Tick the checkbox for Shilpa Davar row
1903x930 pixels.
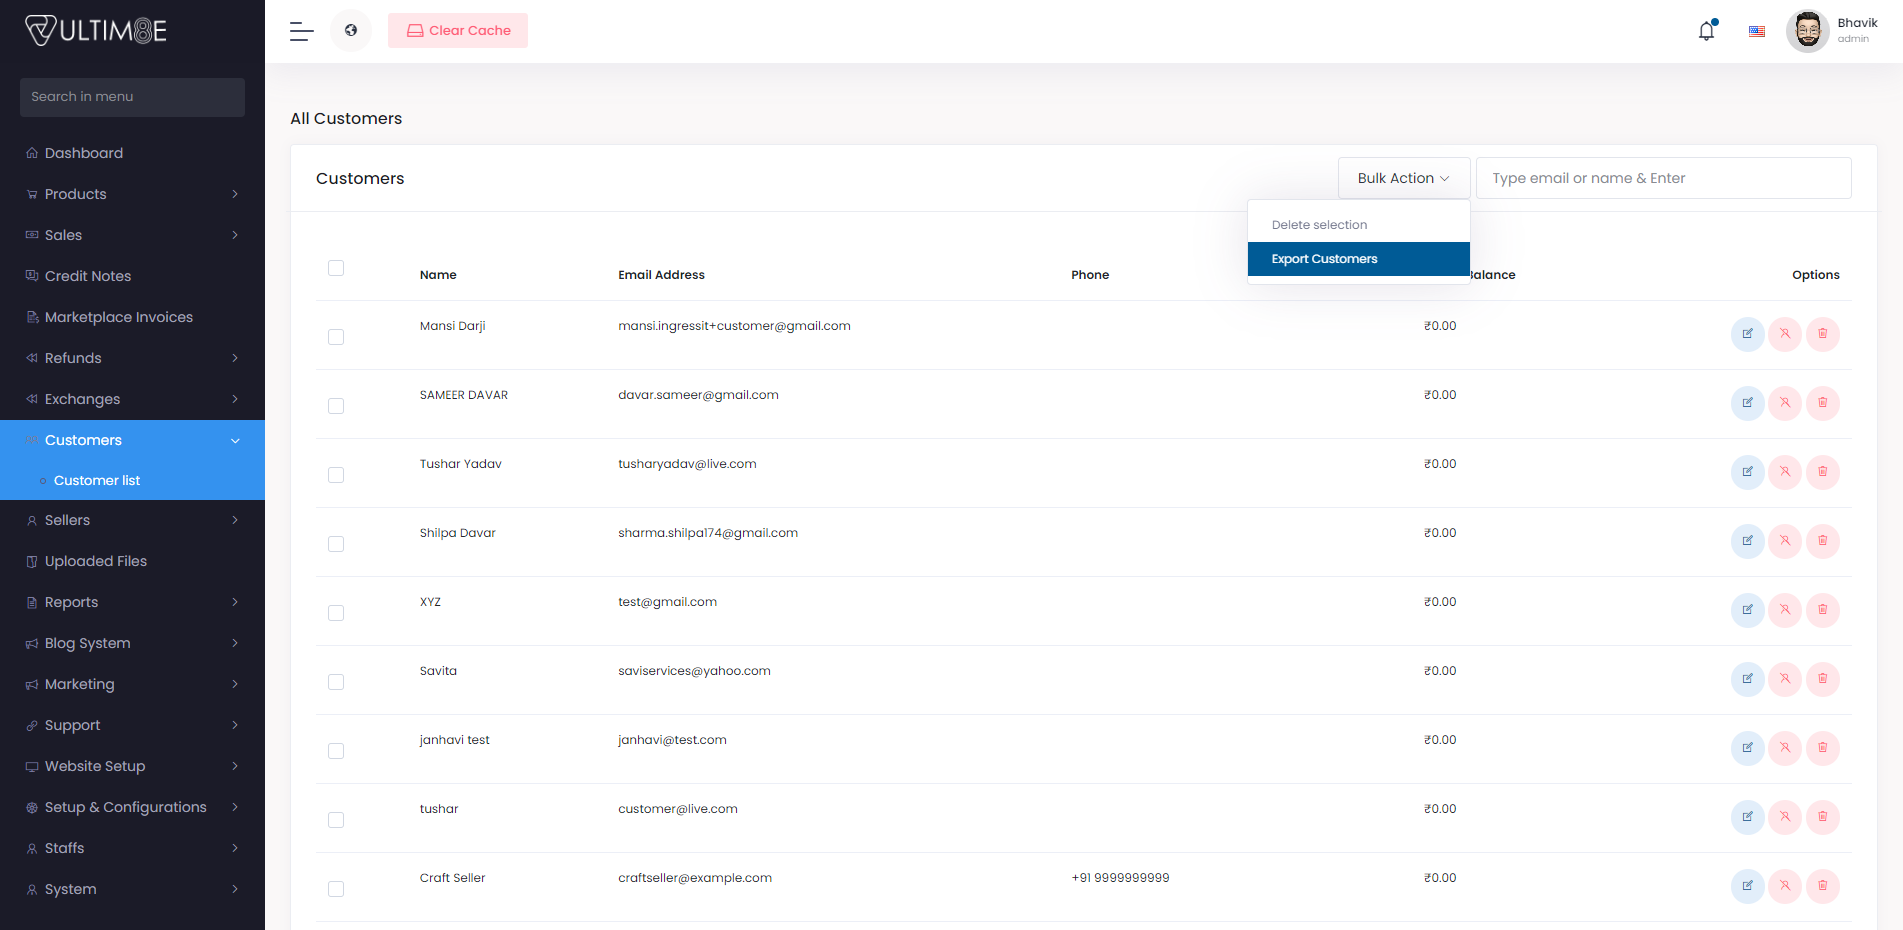336,544
